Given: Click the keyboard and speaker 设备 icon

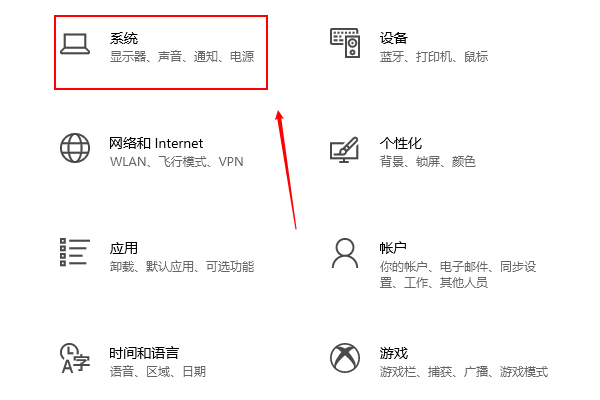Looking at the screenshot, I should tap(345, 43).
